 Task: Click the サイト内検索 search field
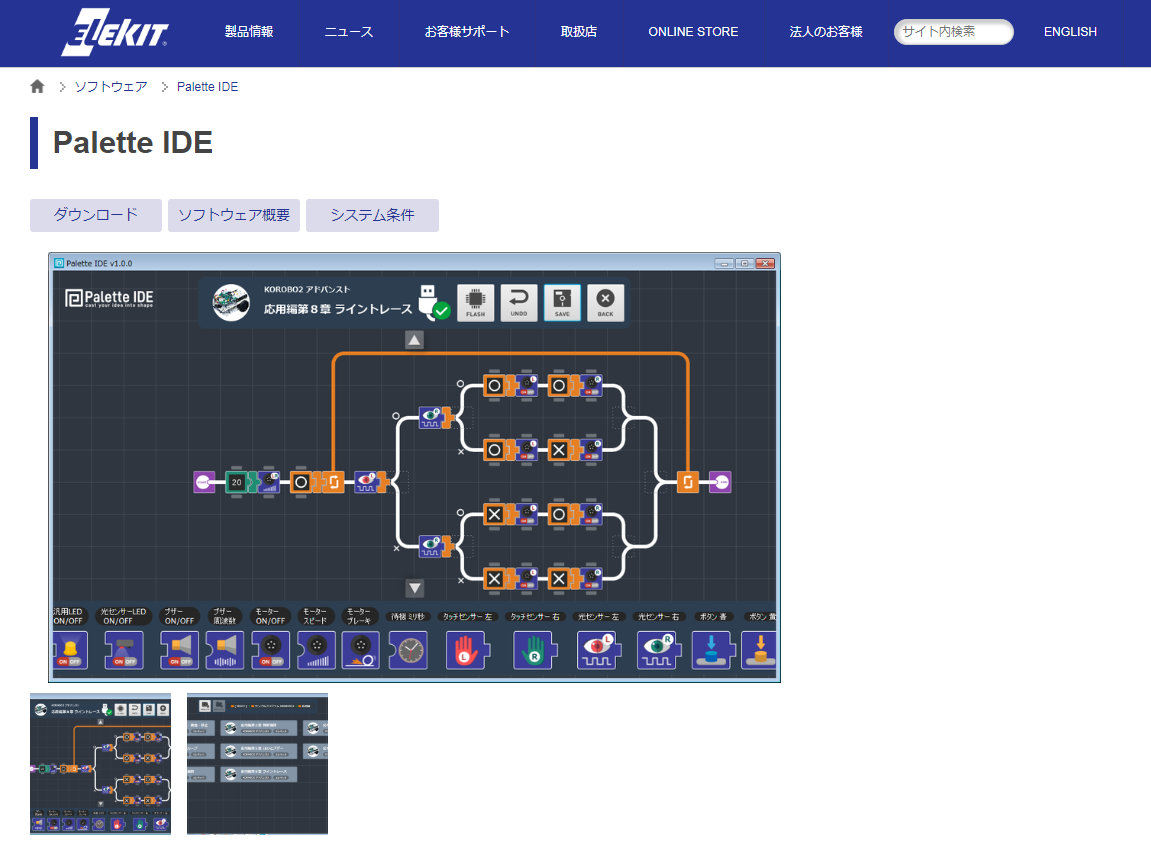click(953, 31)
